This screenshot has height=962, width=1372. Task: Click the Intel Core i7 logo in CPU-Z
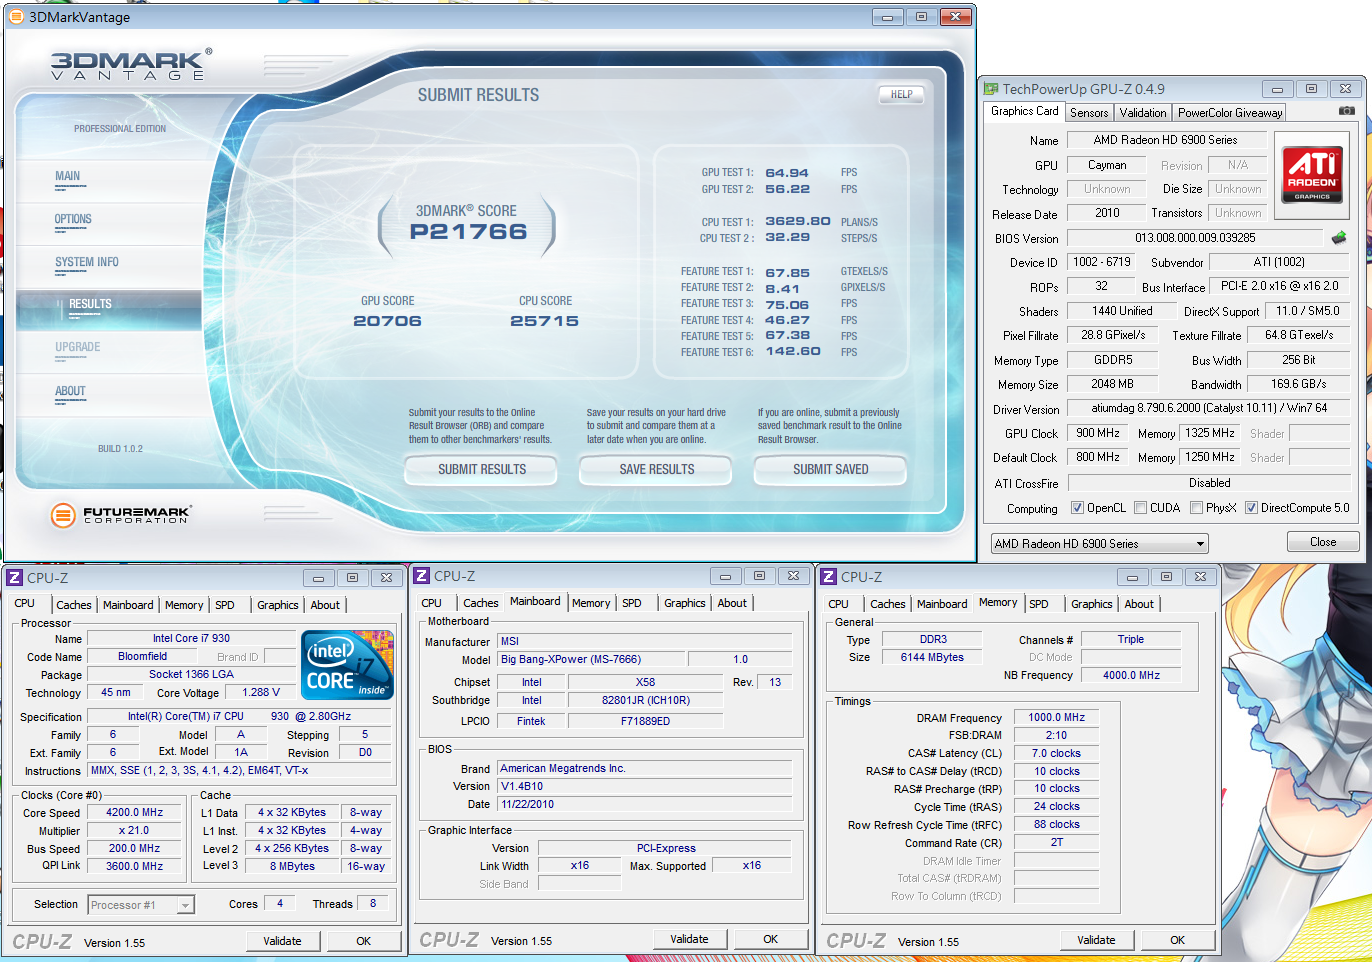point(347,665)
